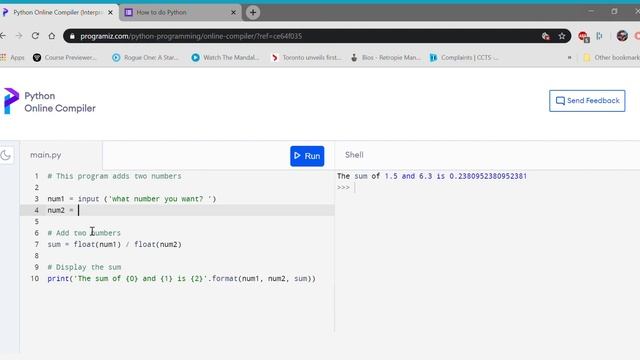This screenshot has height=360, width=640.
Task: Toggle dark mode moon icon
Action: (x=6, y=155)
